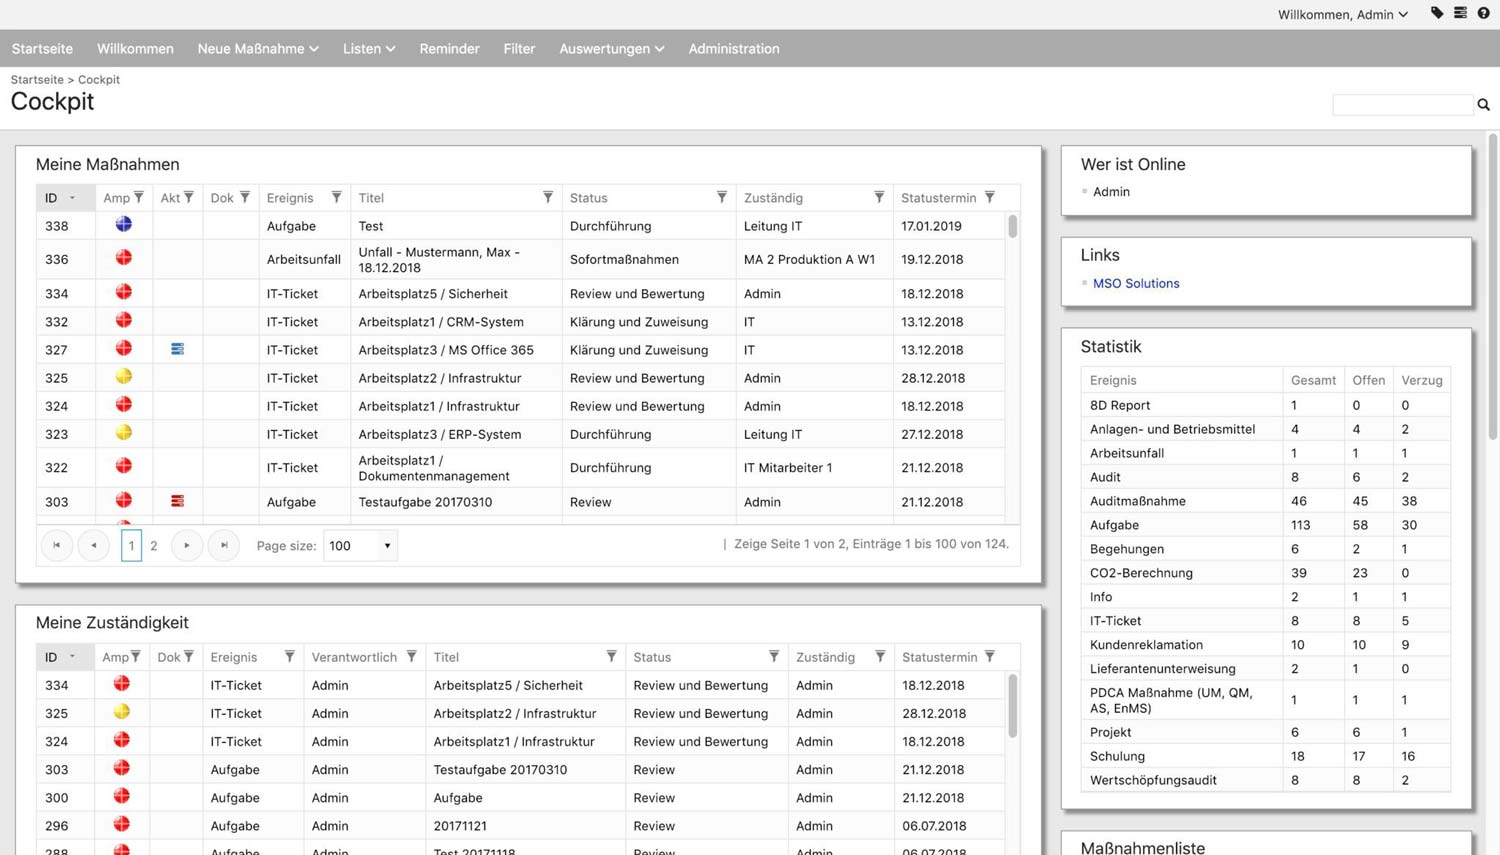
Task: Click the blue activity icon in row 327
Action: click(x=177, y=349)
